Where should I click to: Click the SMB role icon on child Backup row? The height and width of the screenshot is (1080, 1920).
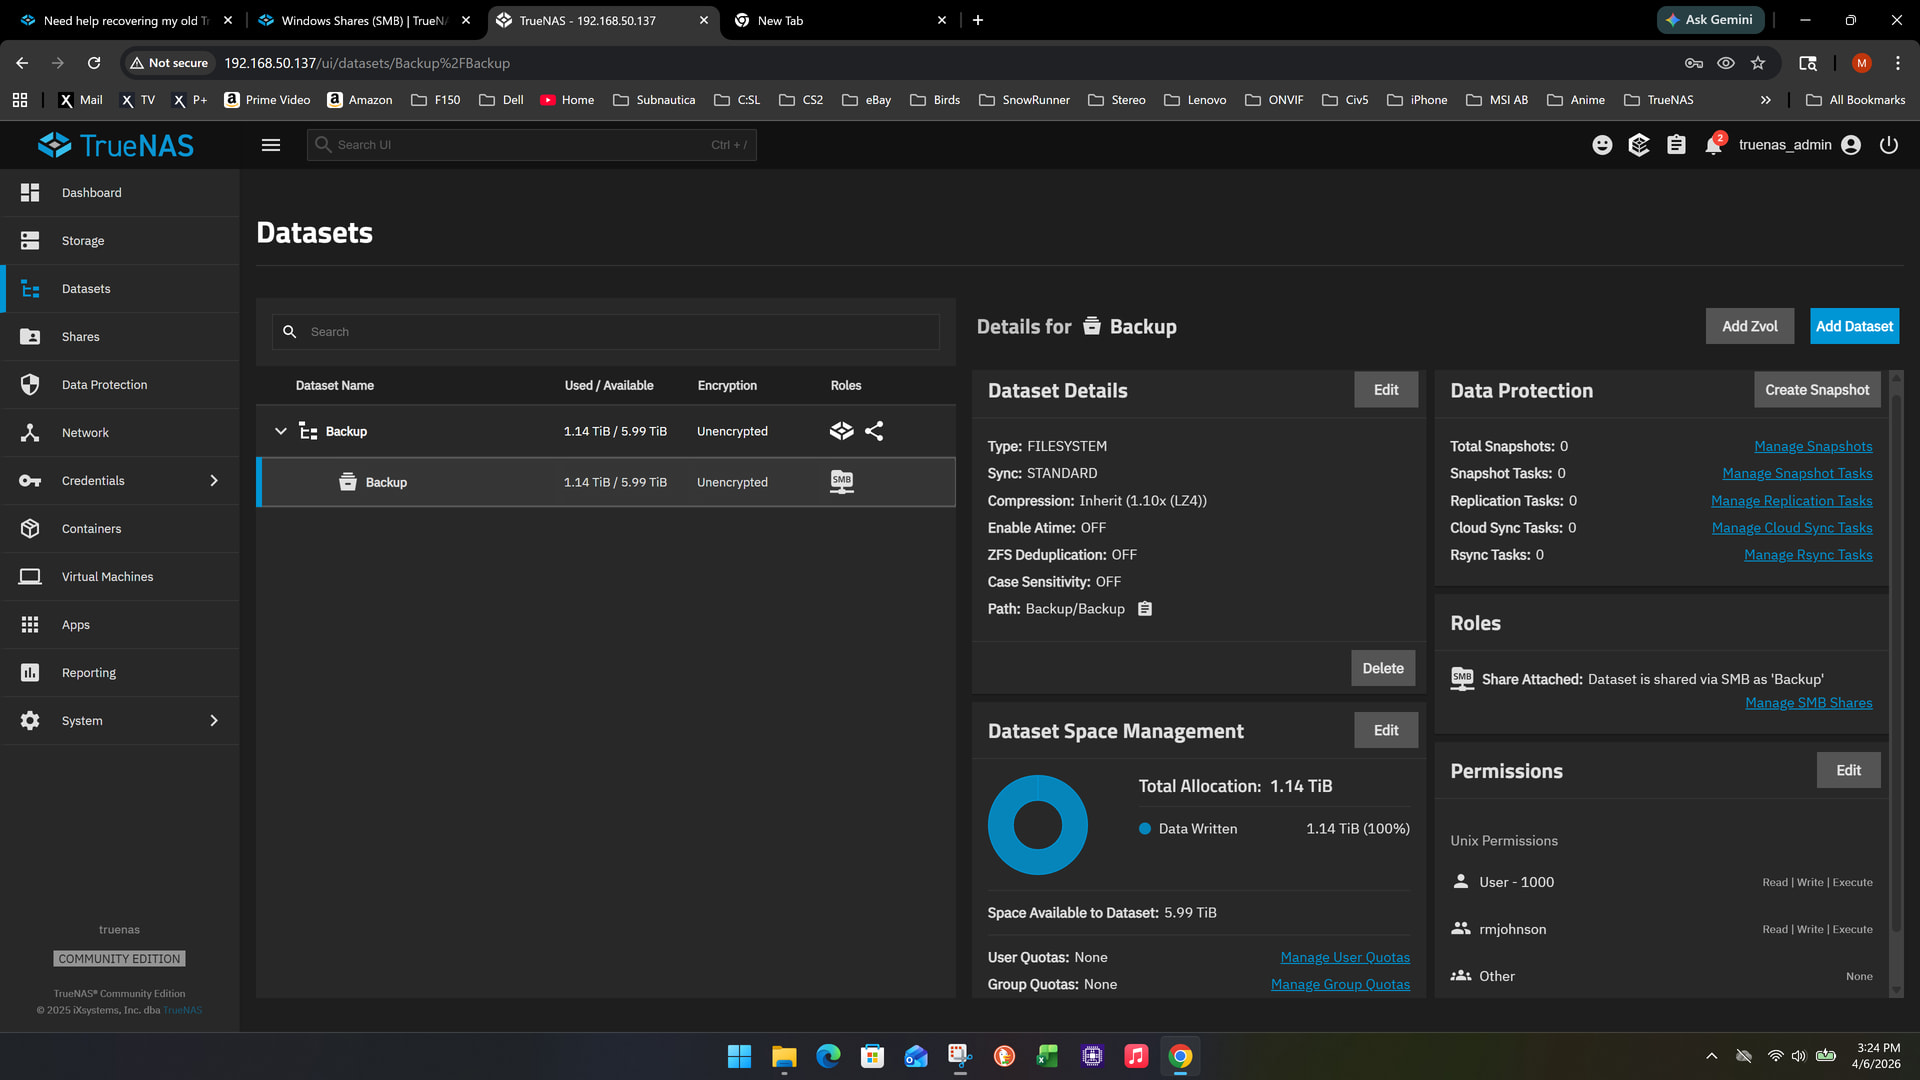[x=842, y=482]
